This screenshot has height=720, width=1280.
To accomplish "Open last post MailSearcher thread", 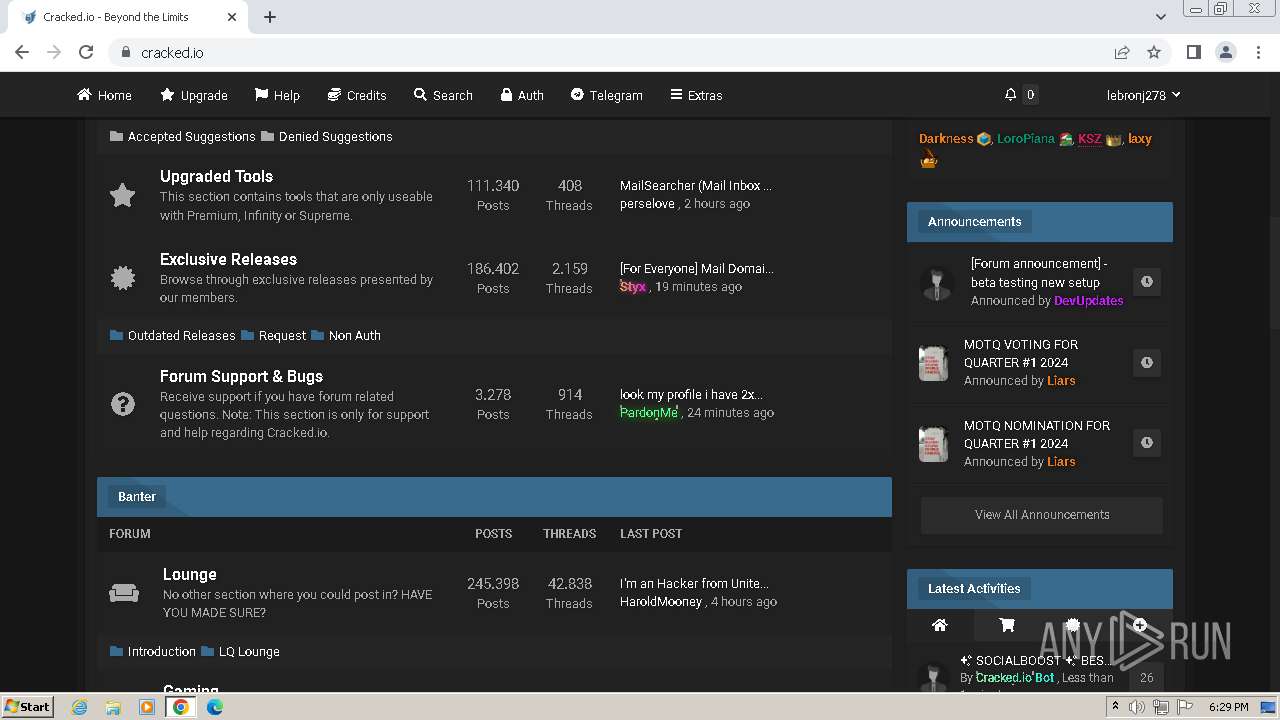I will 696,185.
